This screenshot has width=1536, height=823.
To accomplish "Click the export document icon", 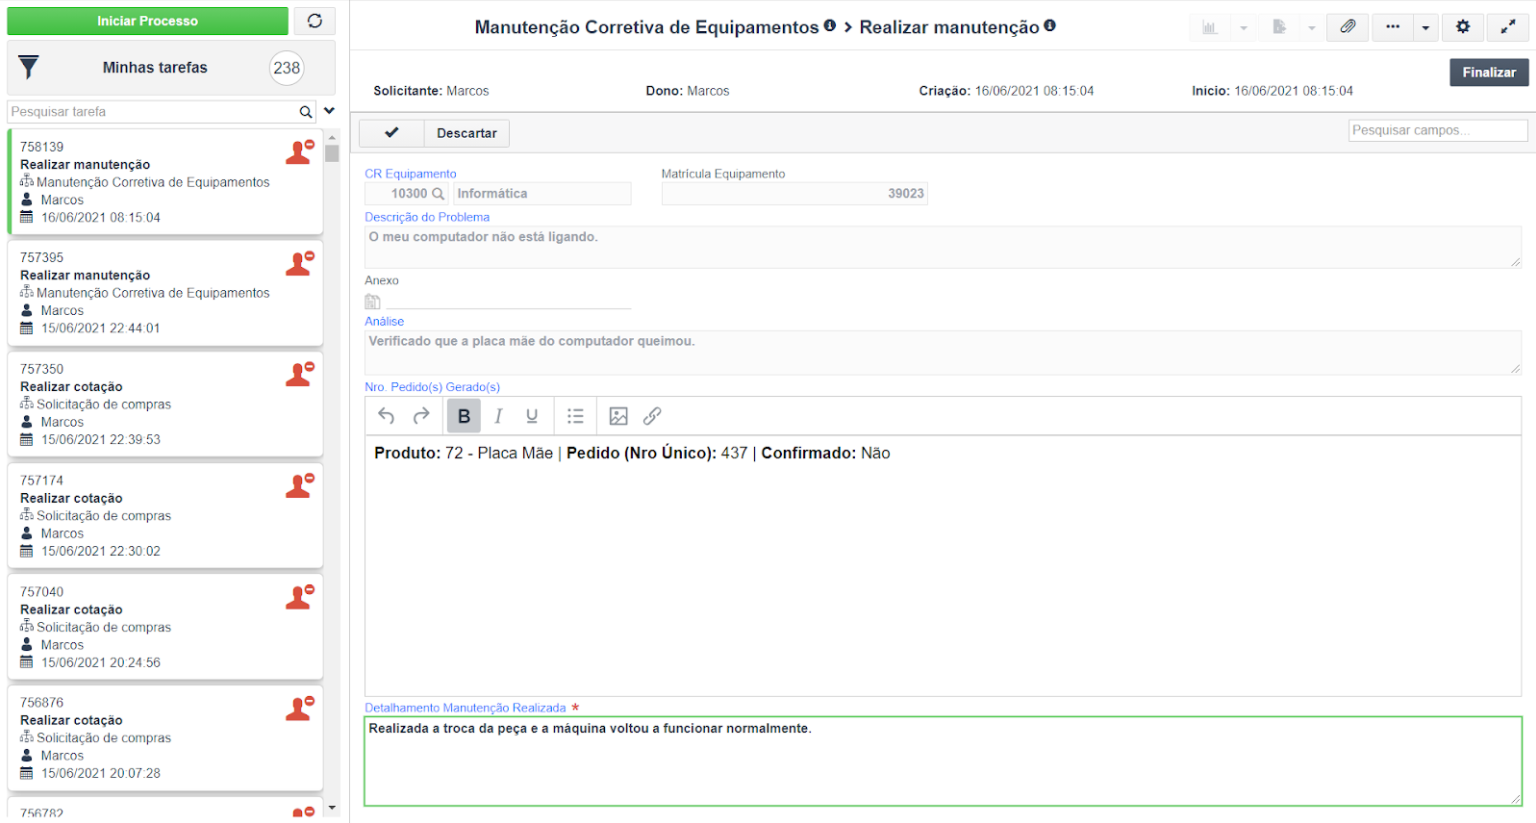I will [x=1279, y=27].
